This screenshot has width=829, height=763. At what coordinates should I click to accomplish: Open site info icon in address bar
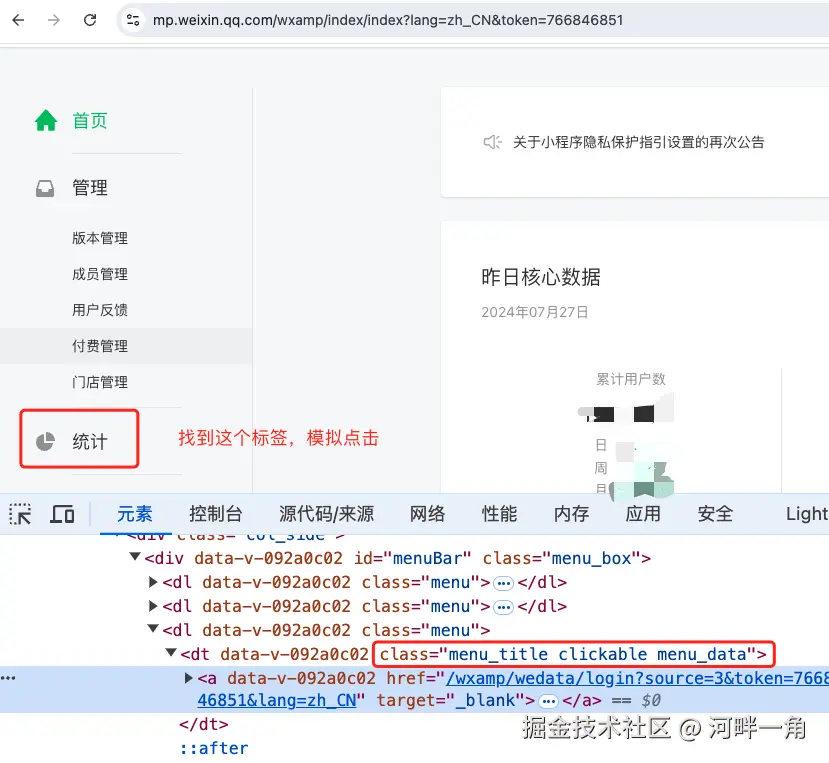[x=133, y=20]
